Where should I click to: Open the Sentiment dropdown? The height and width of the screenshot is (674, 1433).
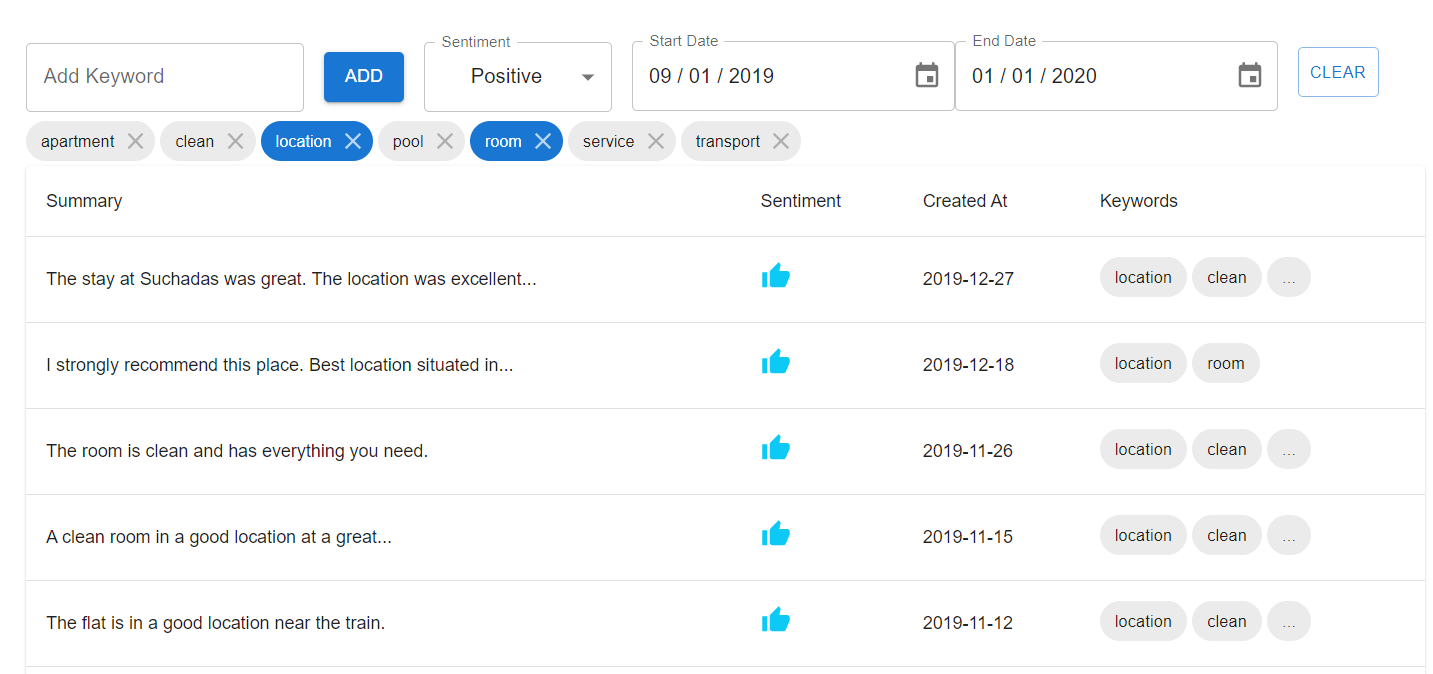518,77
